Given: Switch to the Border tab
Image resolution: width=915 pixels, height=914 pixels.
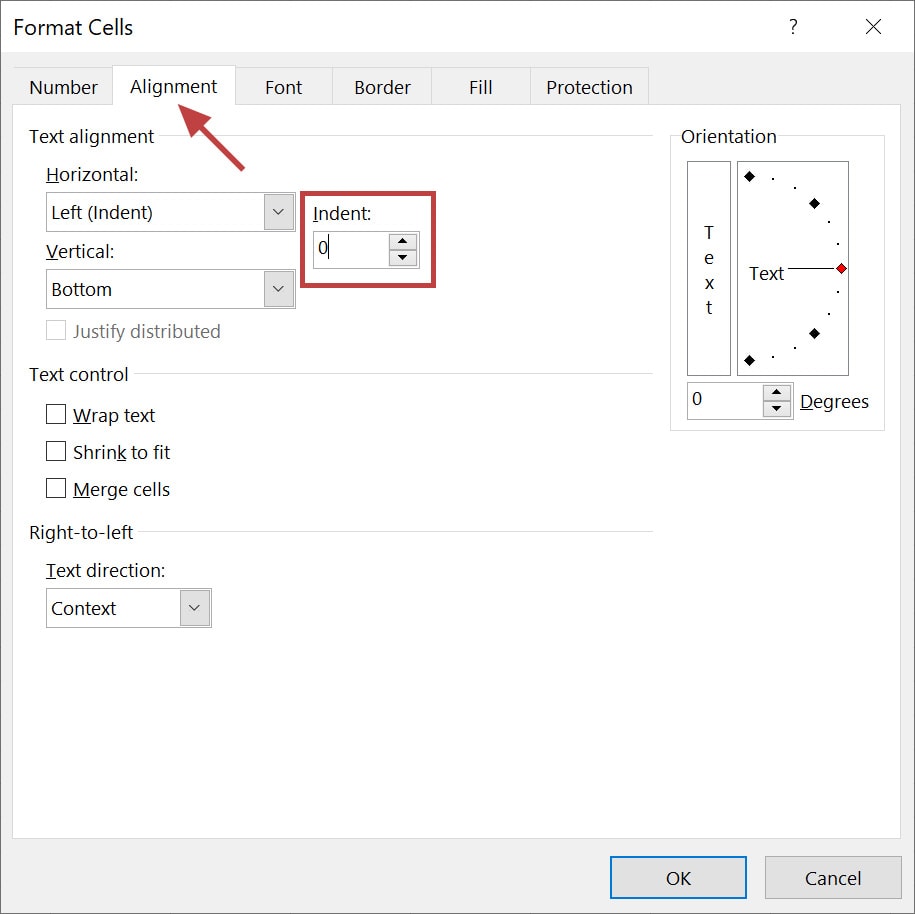Looking at the screenshot, I should pyautogui.click(x=381, y=87).
